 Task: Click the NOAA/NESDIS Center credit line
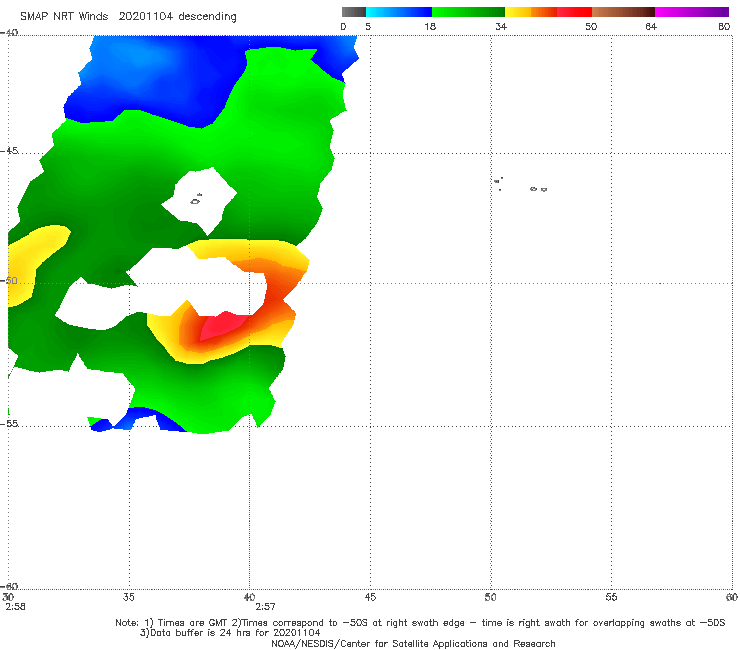pyautogui.click(x=413, y=643)
